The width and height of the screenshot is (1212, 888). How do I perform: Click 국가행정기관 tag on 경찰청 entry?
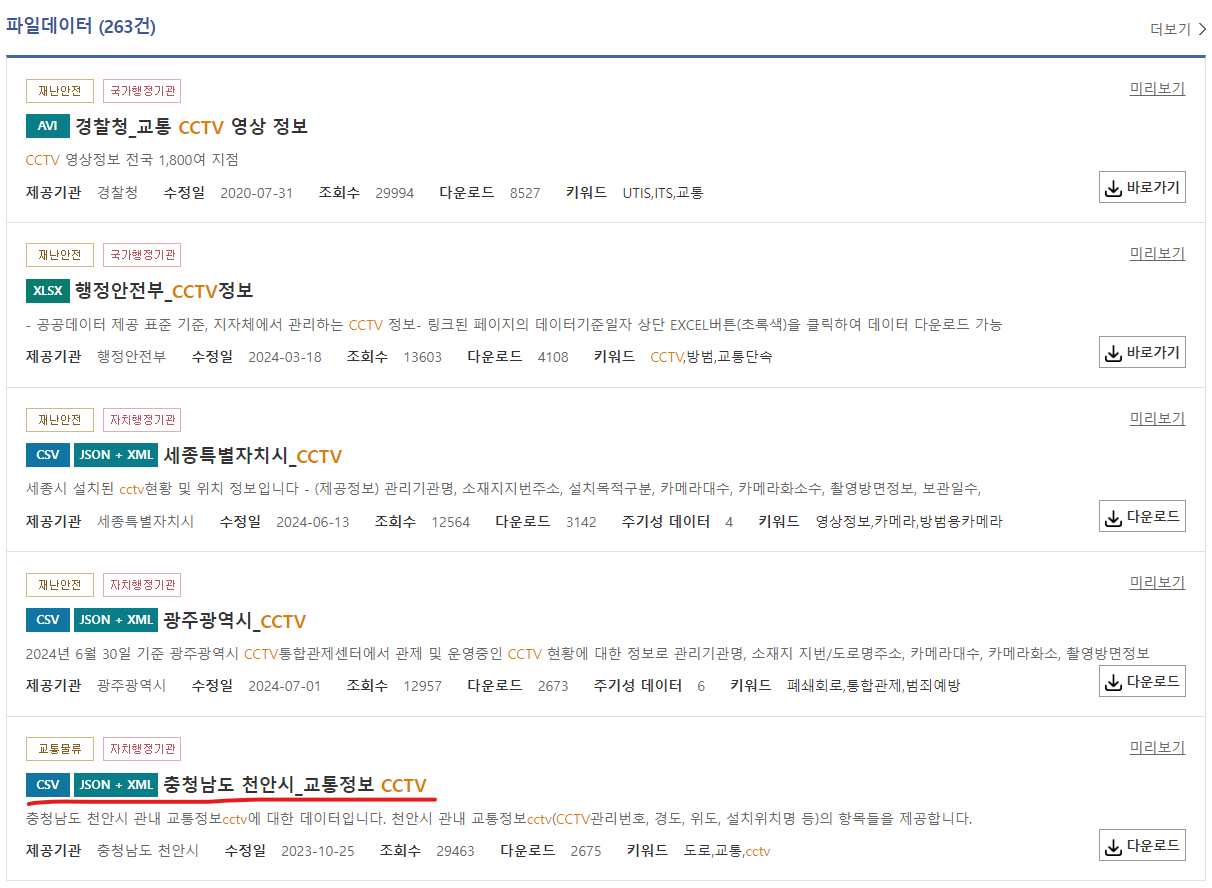[142, 91]
